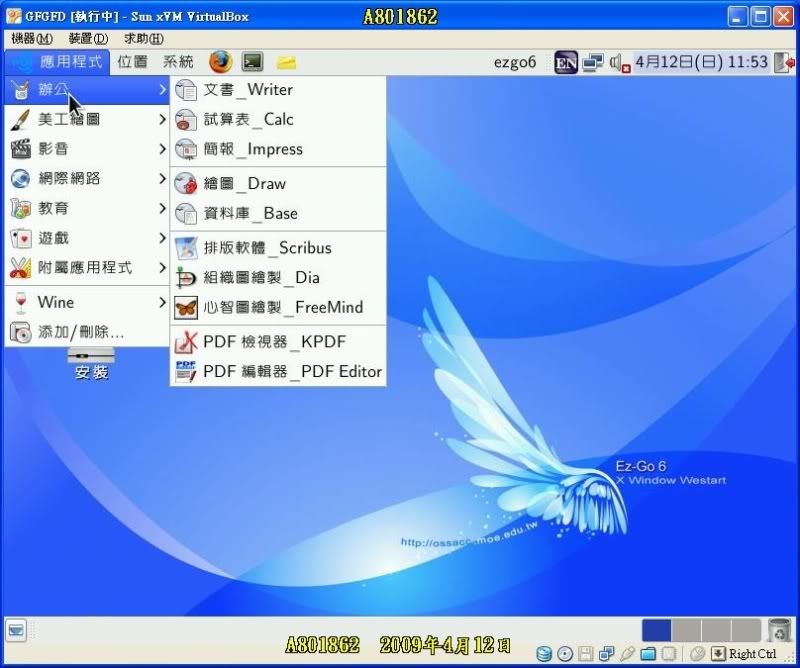
Task: Launch 排版軟體_Scribus
Action: tap(278, 248)
